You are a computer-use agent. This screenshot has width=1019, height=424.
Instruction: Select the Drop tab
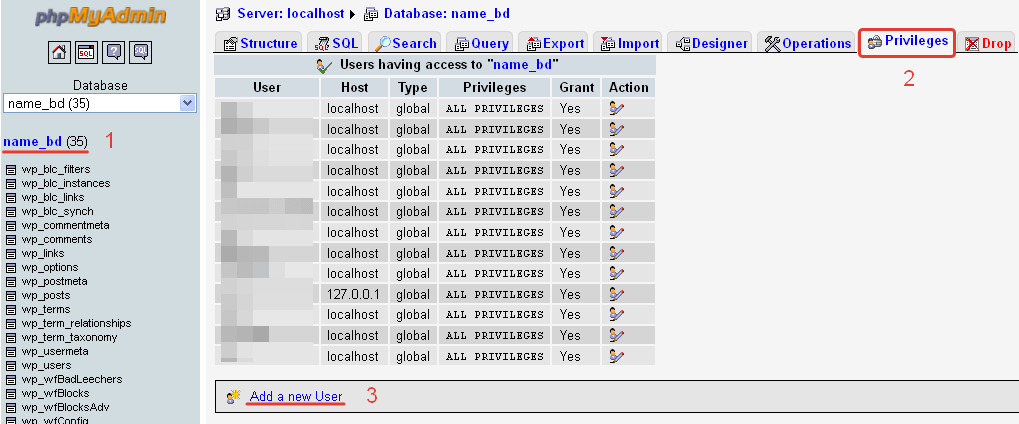tap(988, 43)
